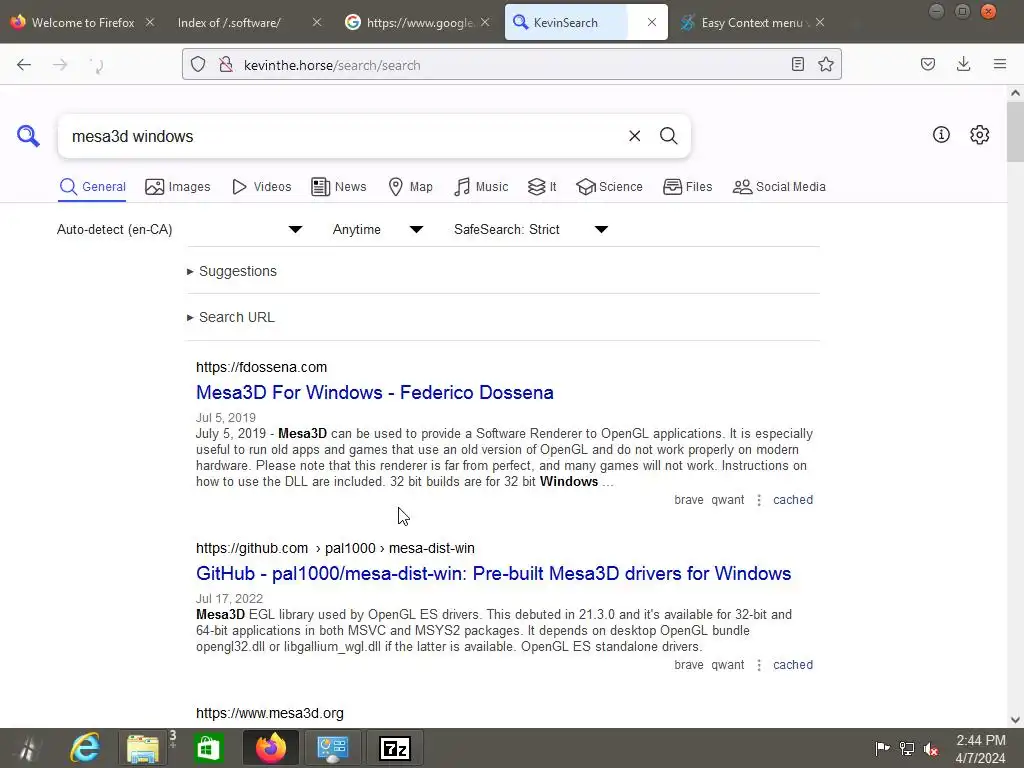The image size is (1024, 768).
Task: Switch to the It category
Action: 542,187
